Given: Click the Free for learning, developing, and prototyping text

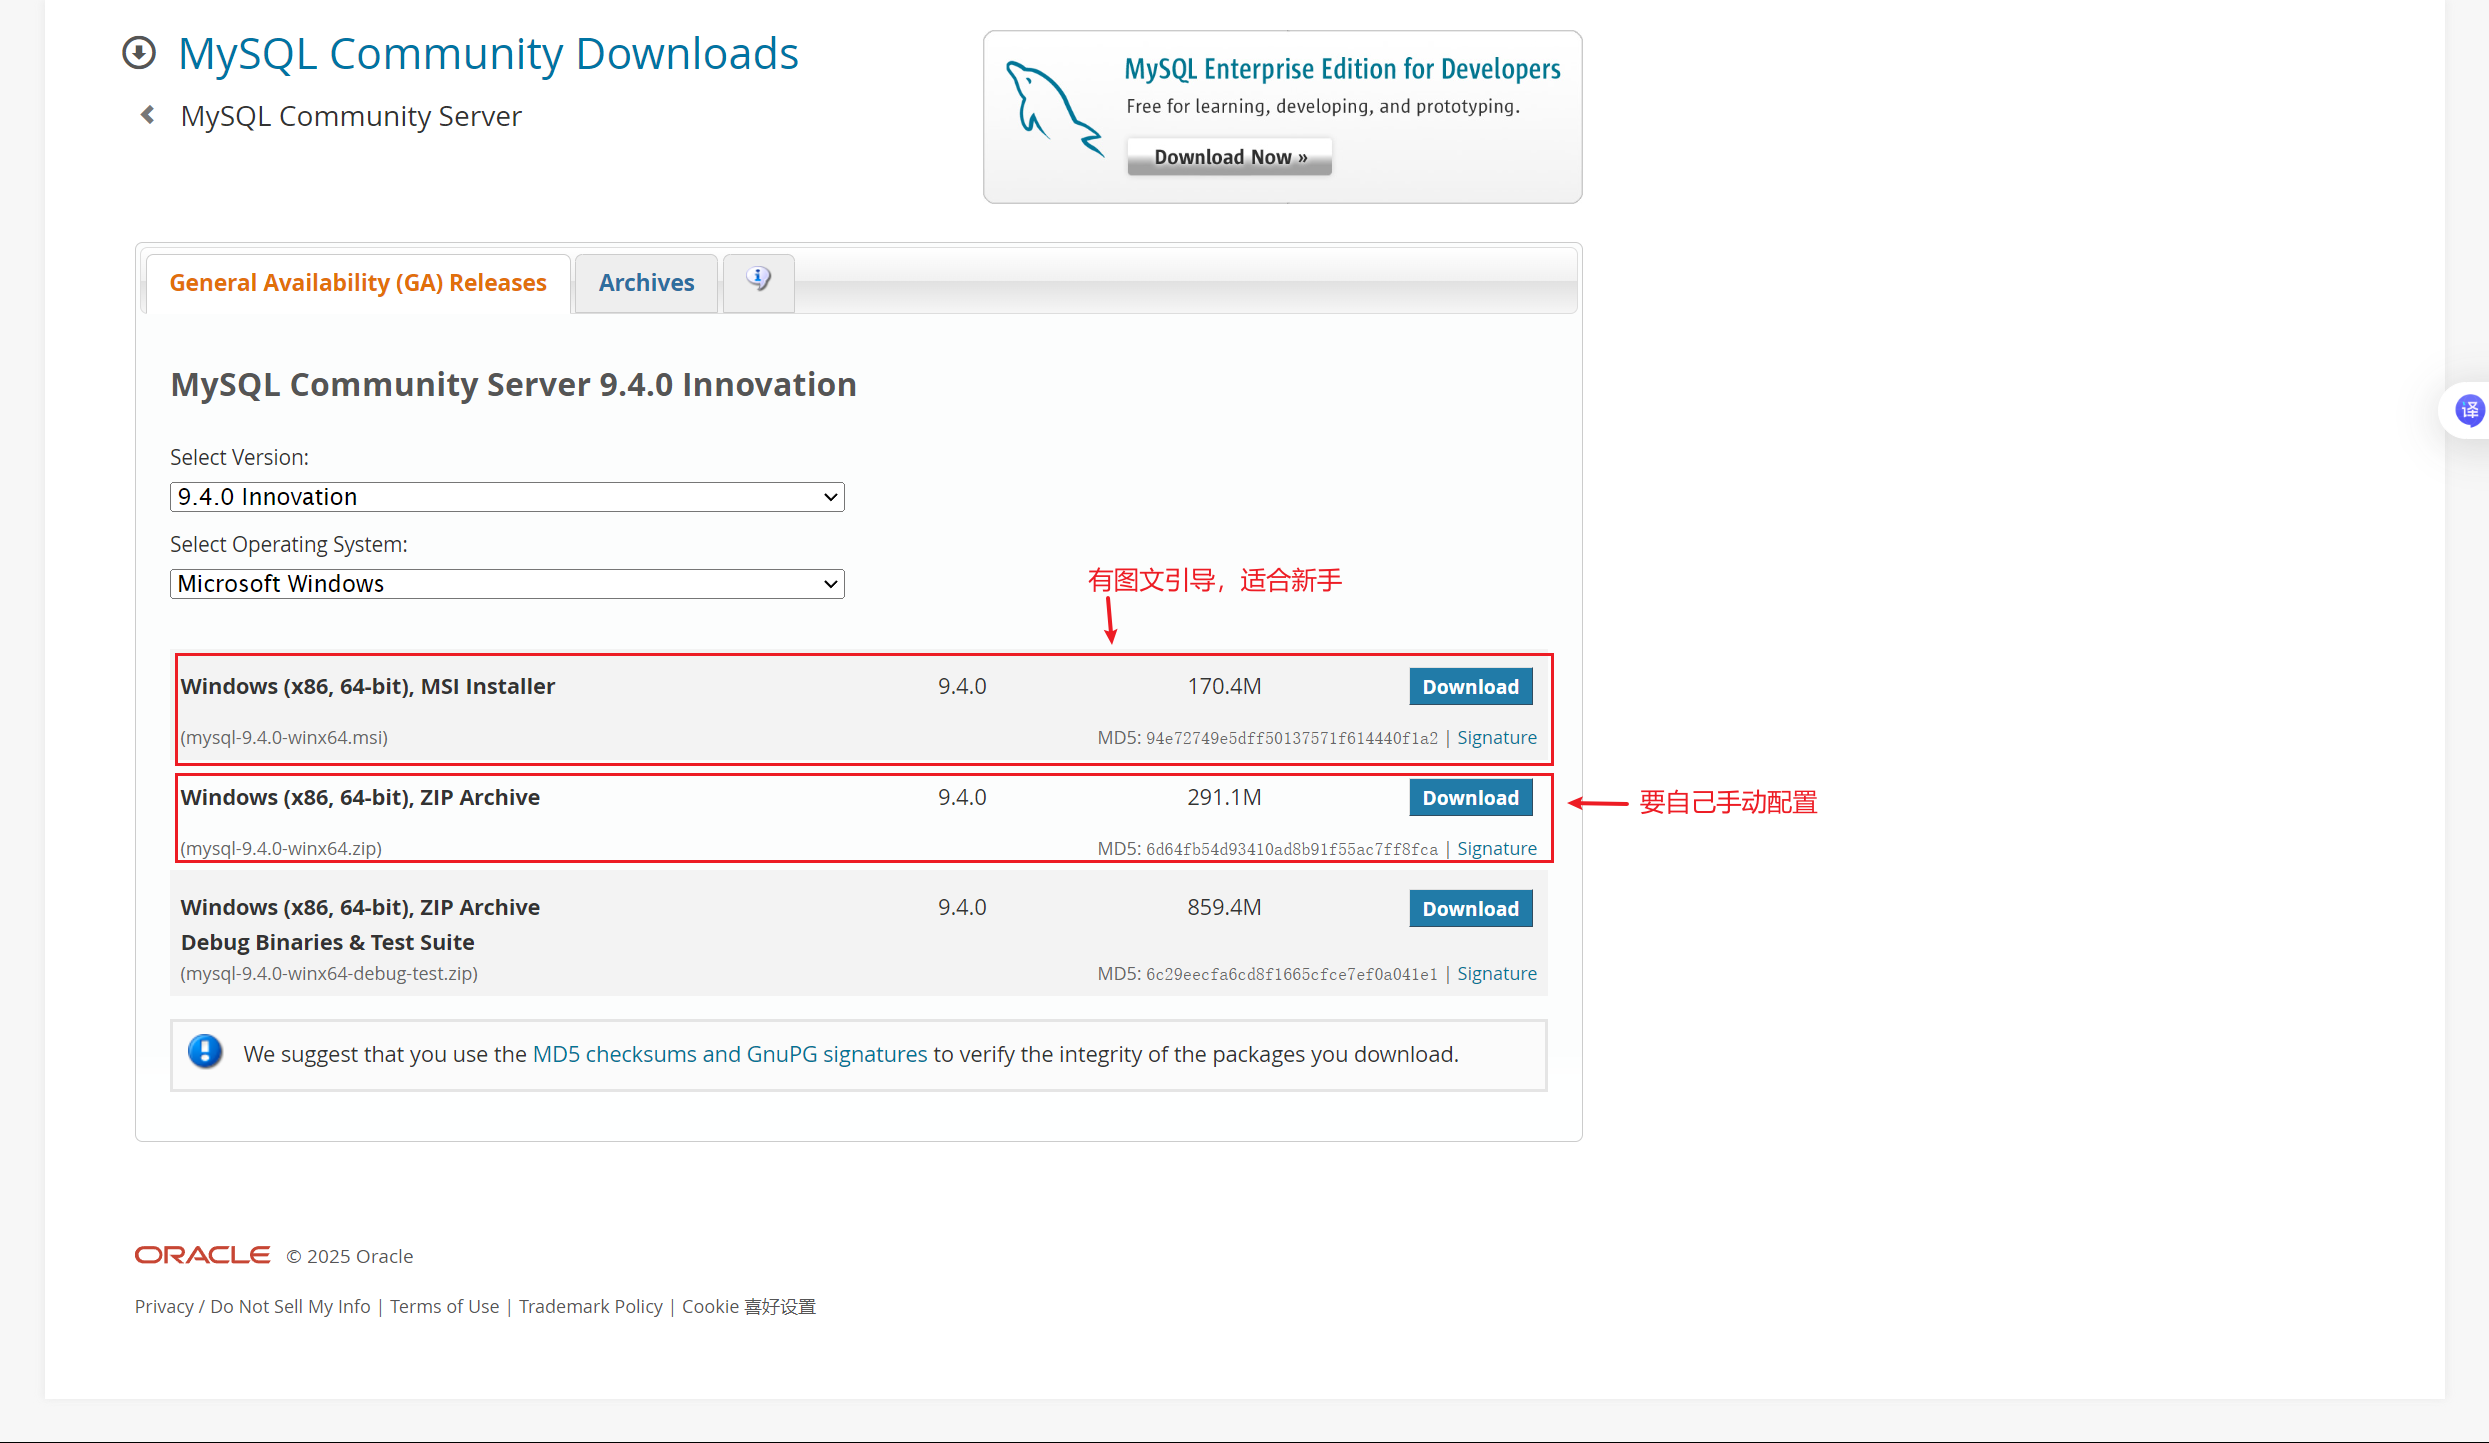Looking at the screenshot, I should (x=1323, y=107).
